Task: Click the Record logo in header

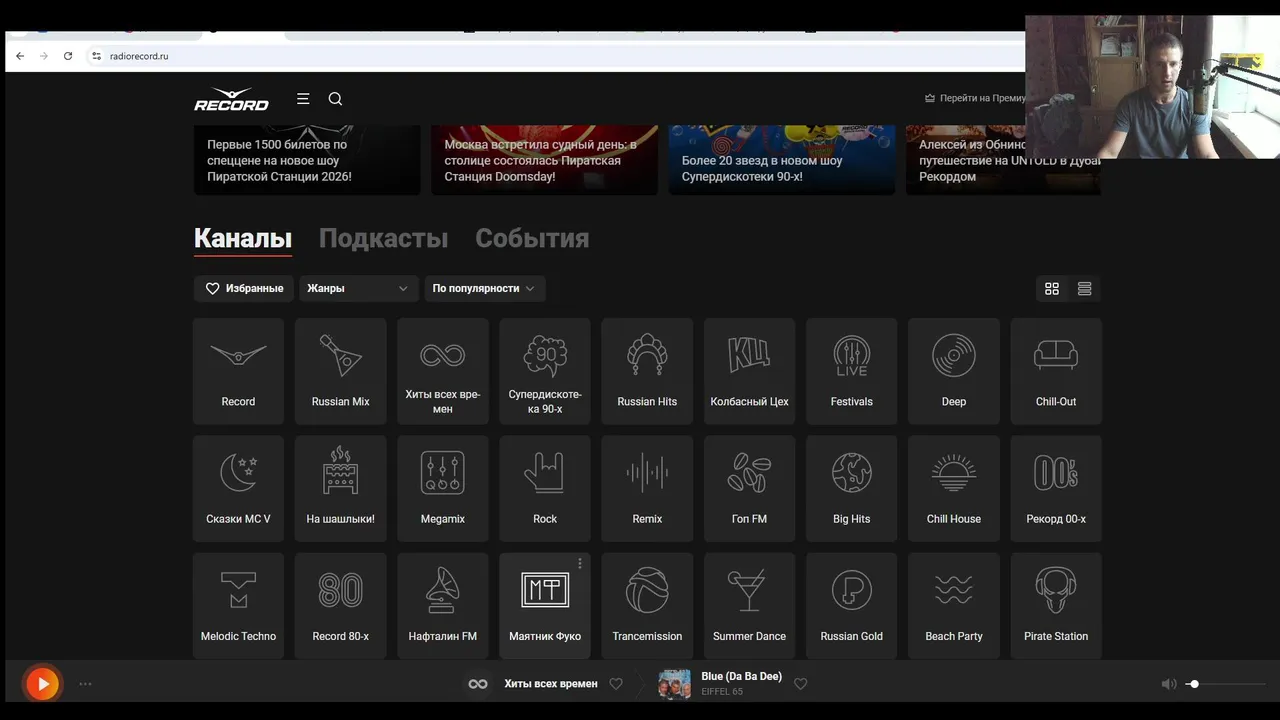Action: click(231, 99)
